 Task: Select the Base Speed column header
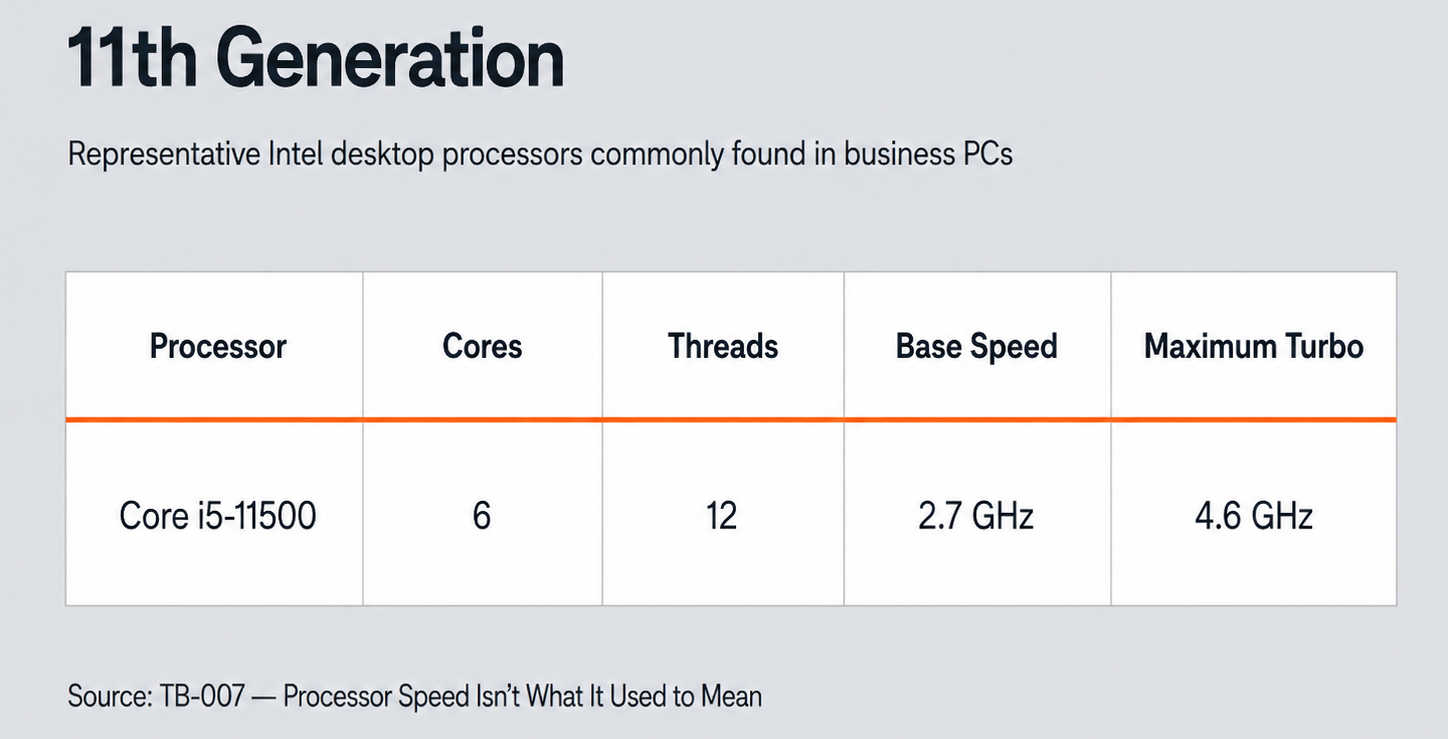pos(977,346)
